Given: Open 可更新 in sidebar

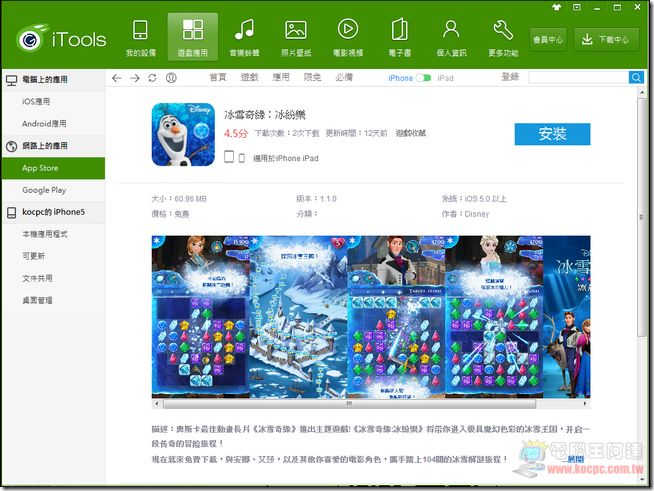Looking at the screenshot, I should tap(53, 256).
